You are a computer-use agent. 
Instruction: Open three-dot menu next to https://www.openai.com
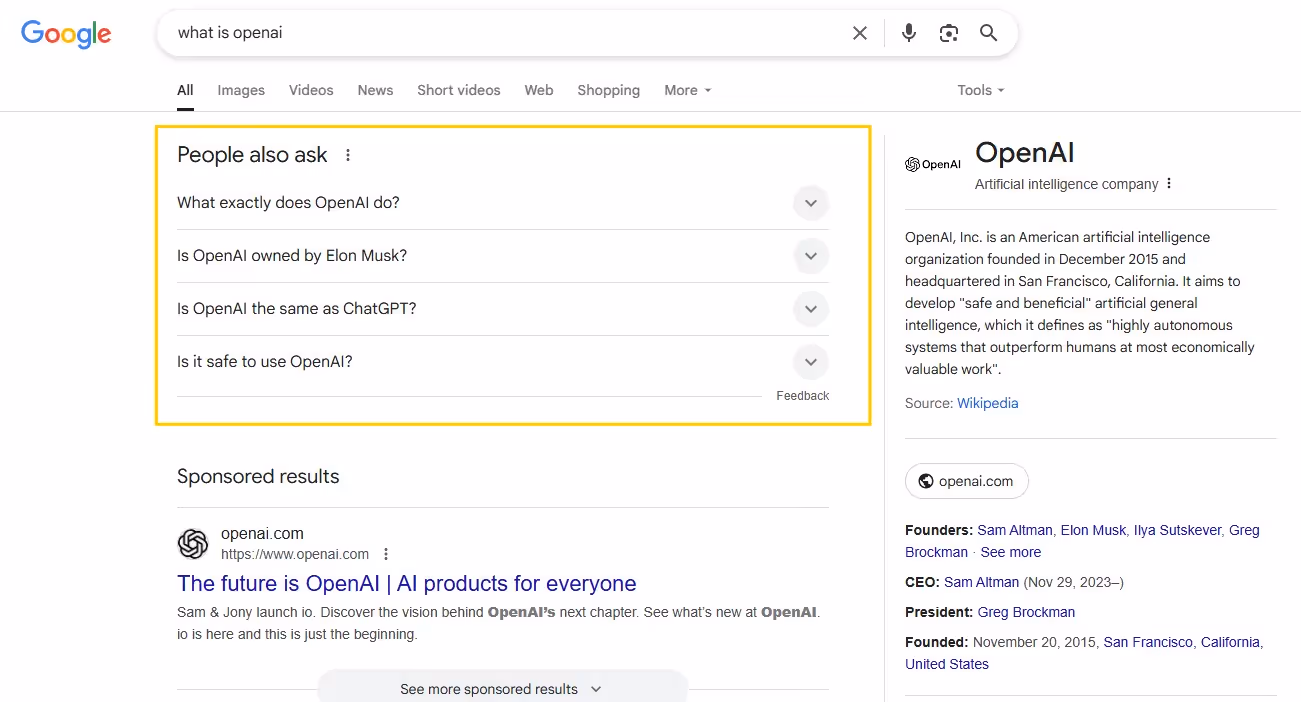[386, 554]
